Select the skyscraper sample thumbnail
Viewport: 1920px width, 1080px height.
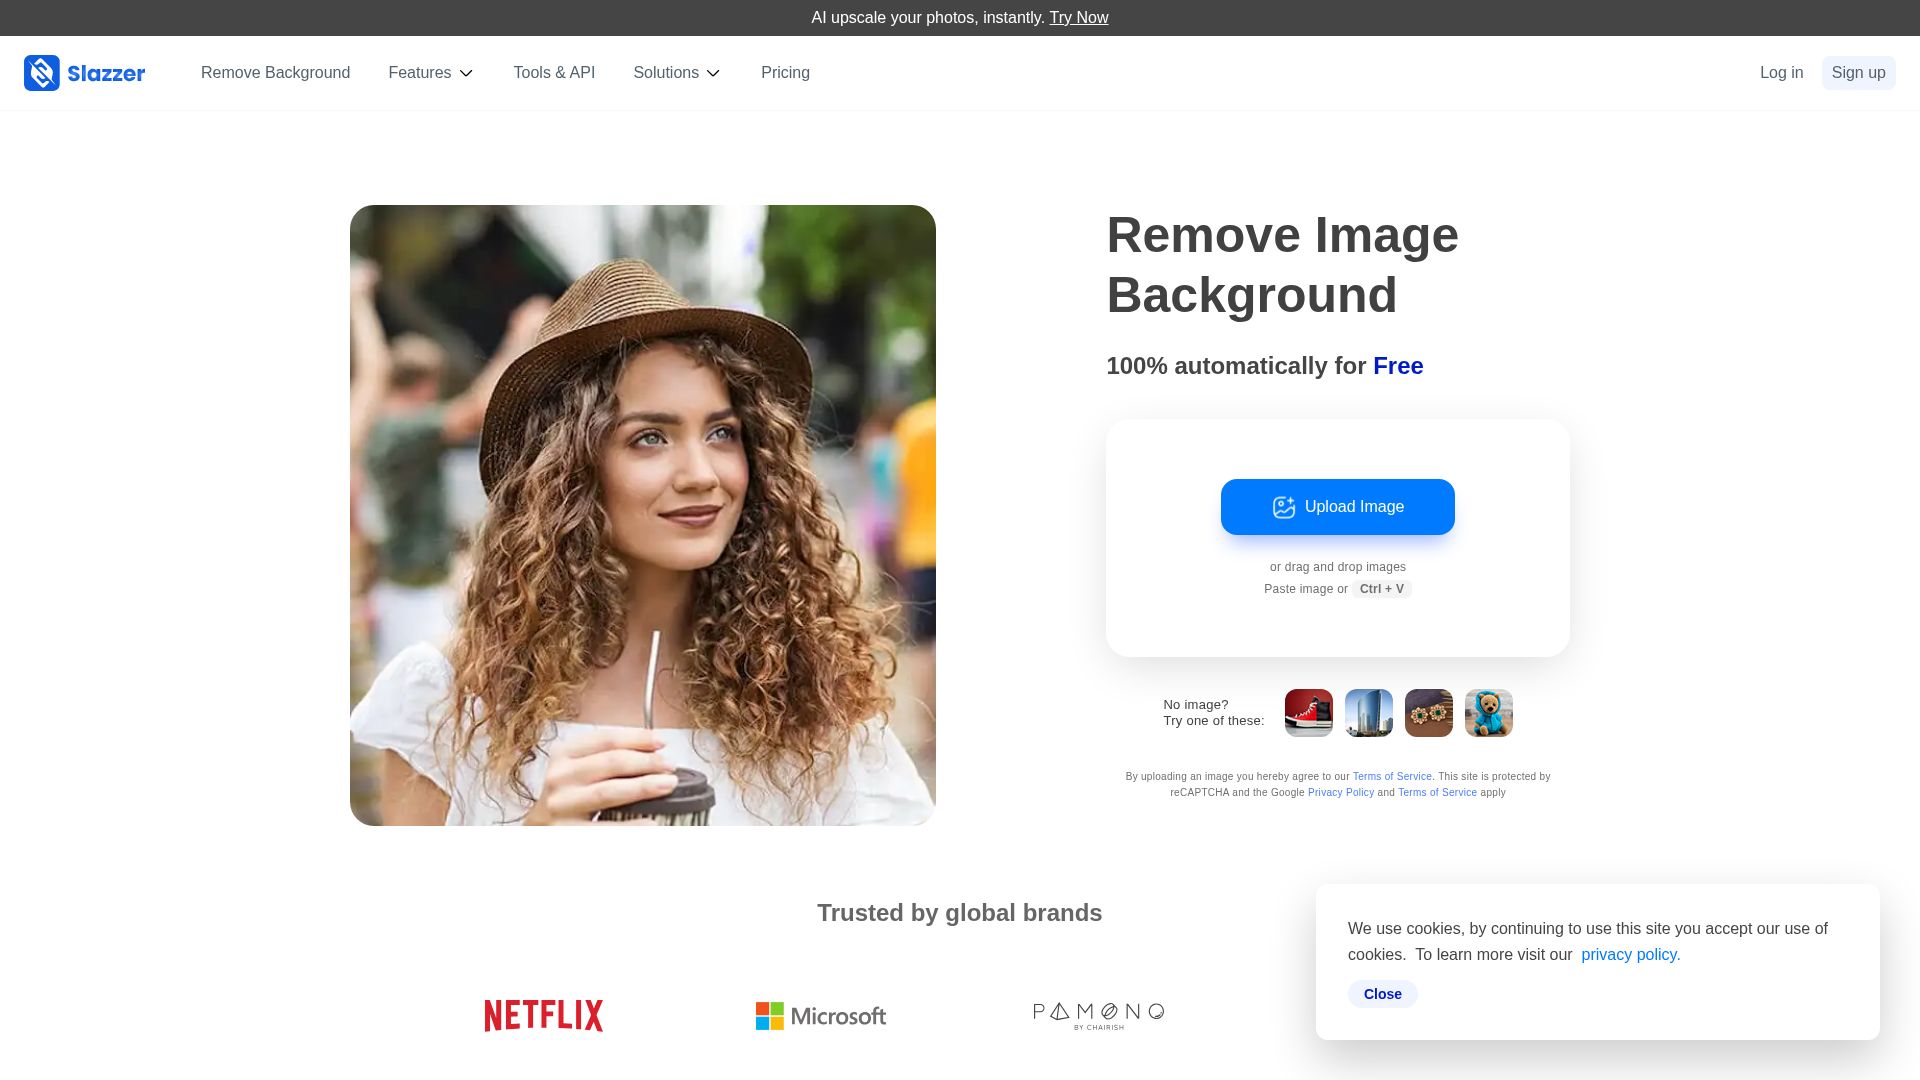point(1368,713)
